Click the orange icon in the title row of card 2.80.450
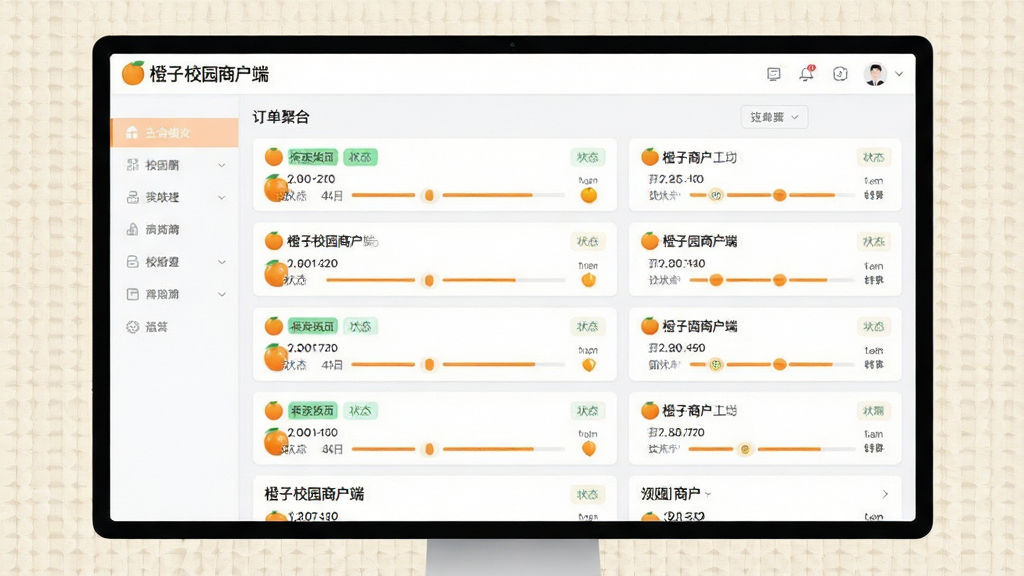1024x576 pixels. click(650, 325)
